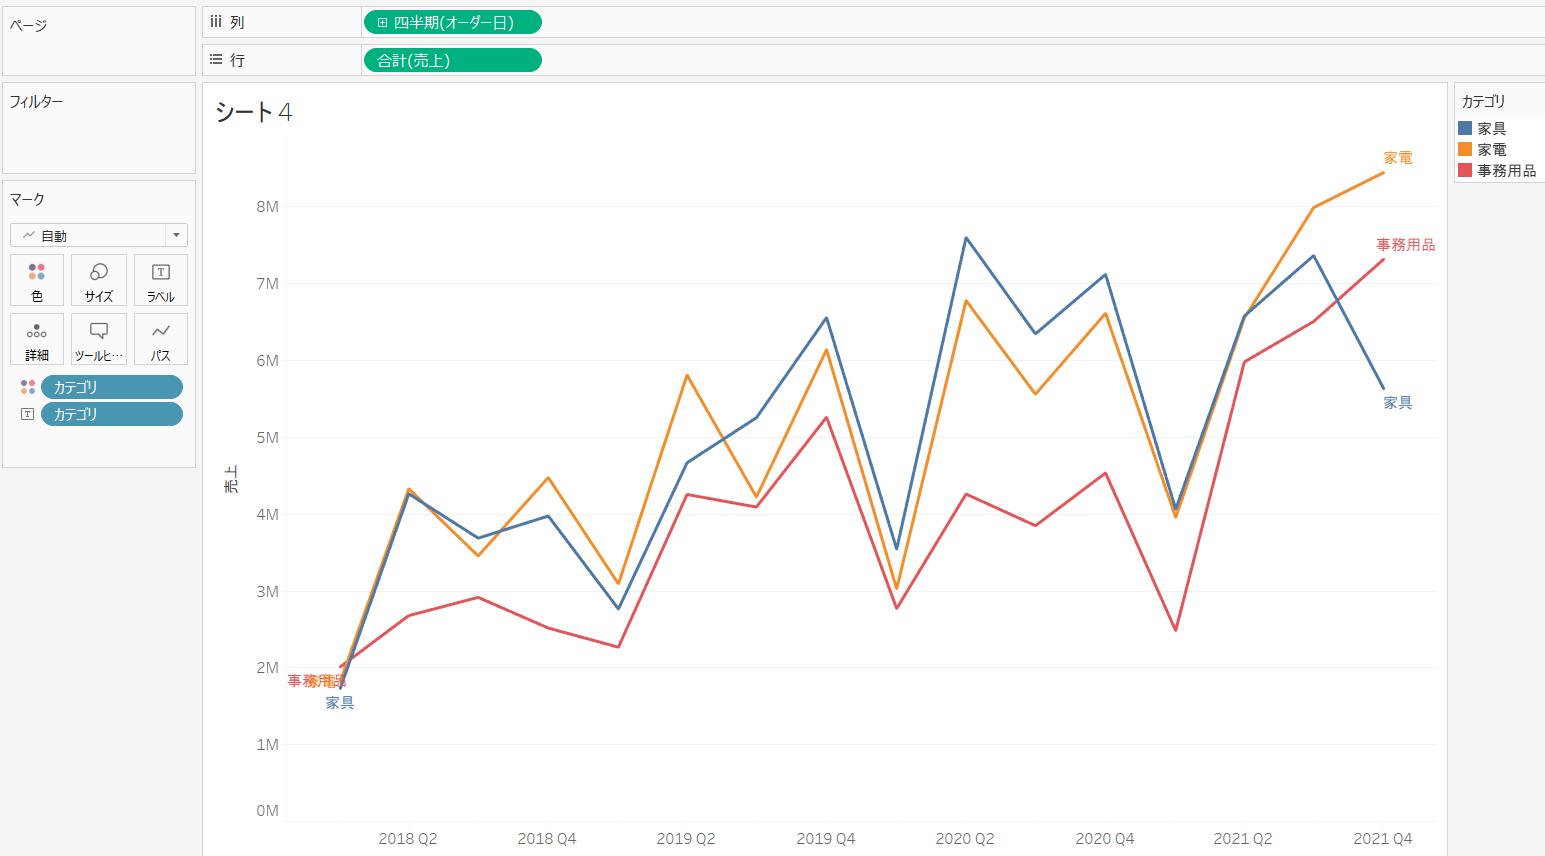
Task: Select the カテゴリ pill assigned to label
Action: (112, 414)
